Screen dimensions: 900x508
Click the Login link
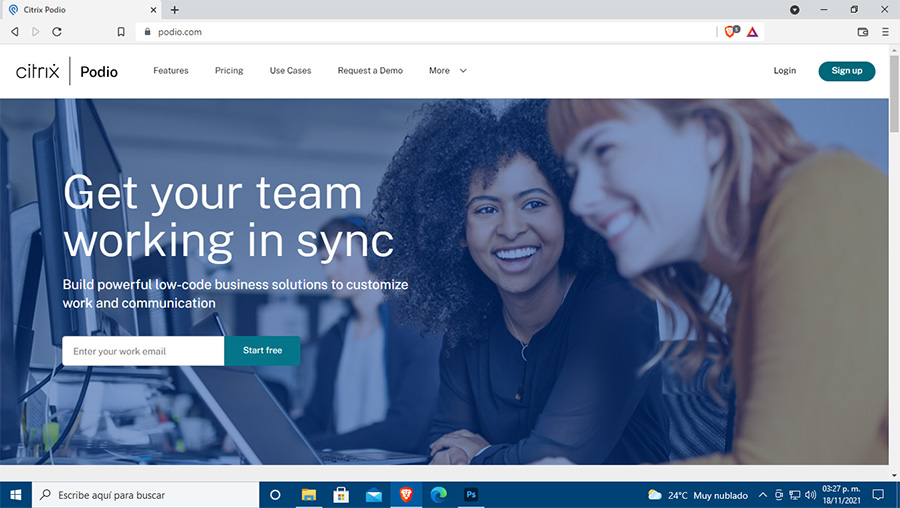(x=785, y=71)
